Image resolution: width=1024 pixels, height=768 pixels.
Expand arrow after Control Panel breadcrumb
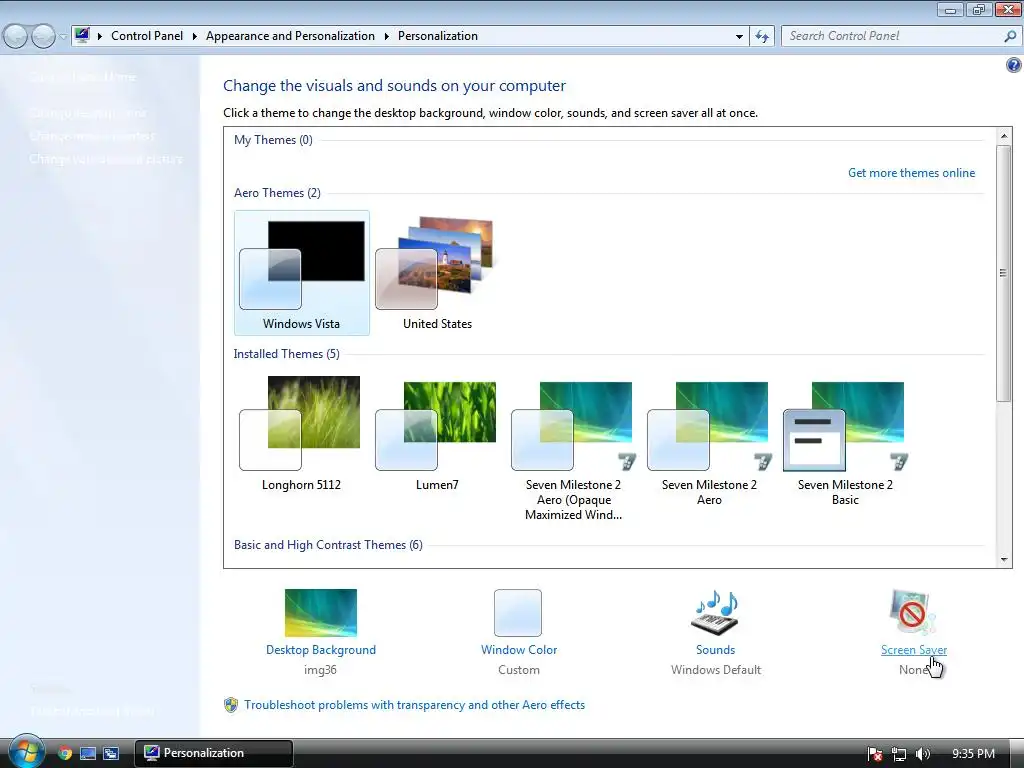coord(195,36)
